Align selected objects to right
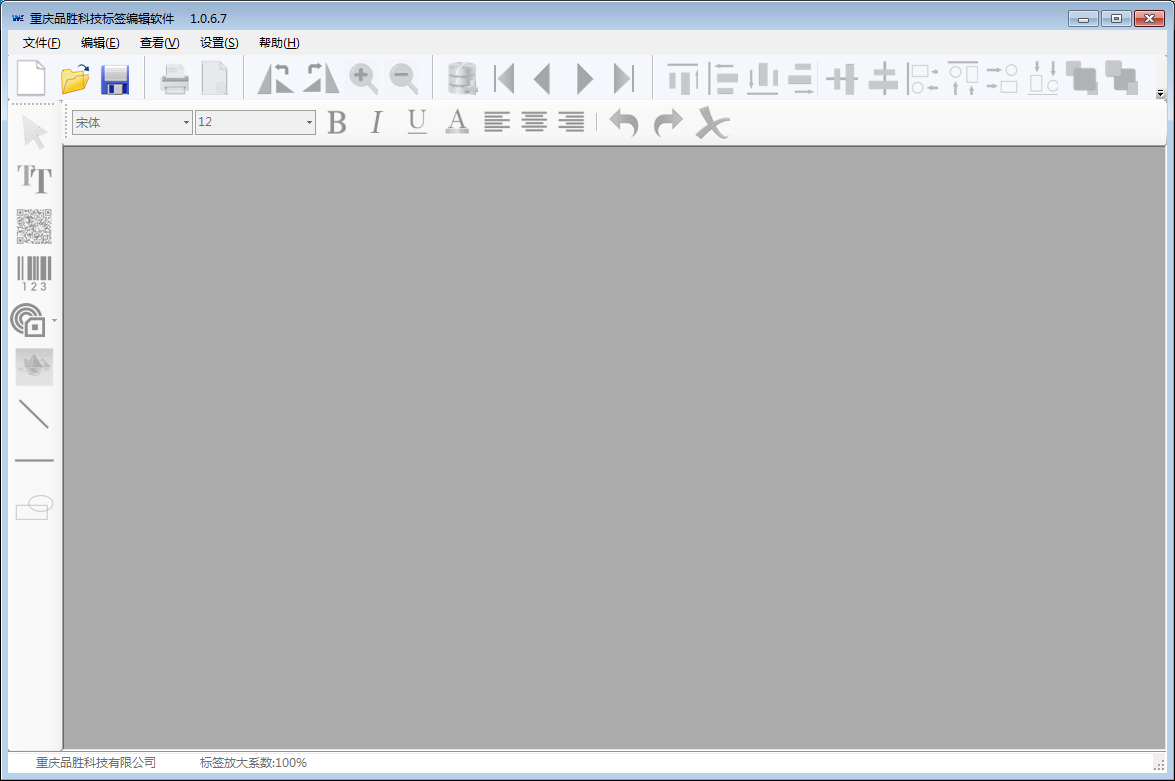The width and height of the screenshot is (1175, 781). (801, 79)
